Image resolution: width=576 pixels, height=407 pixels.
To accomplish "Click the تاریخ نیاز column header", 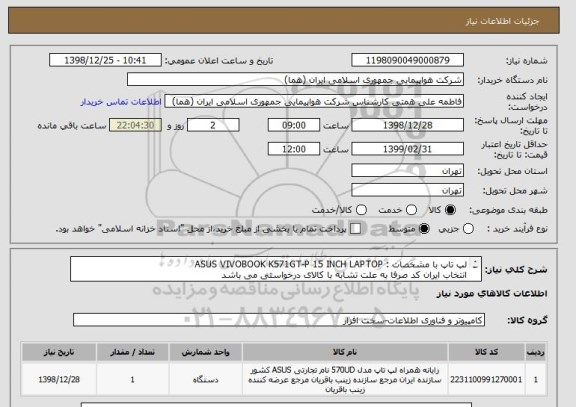I will [x=59, y=352].
